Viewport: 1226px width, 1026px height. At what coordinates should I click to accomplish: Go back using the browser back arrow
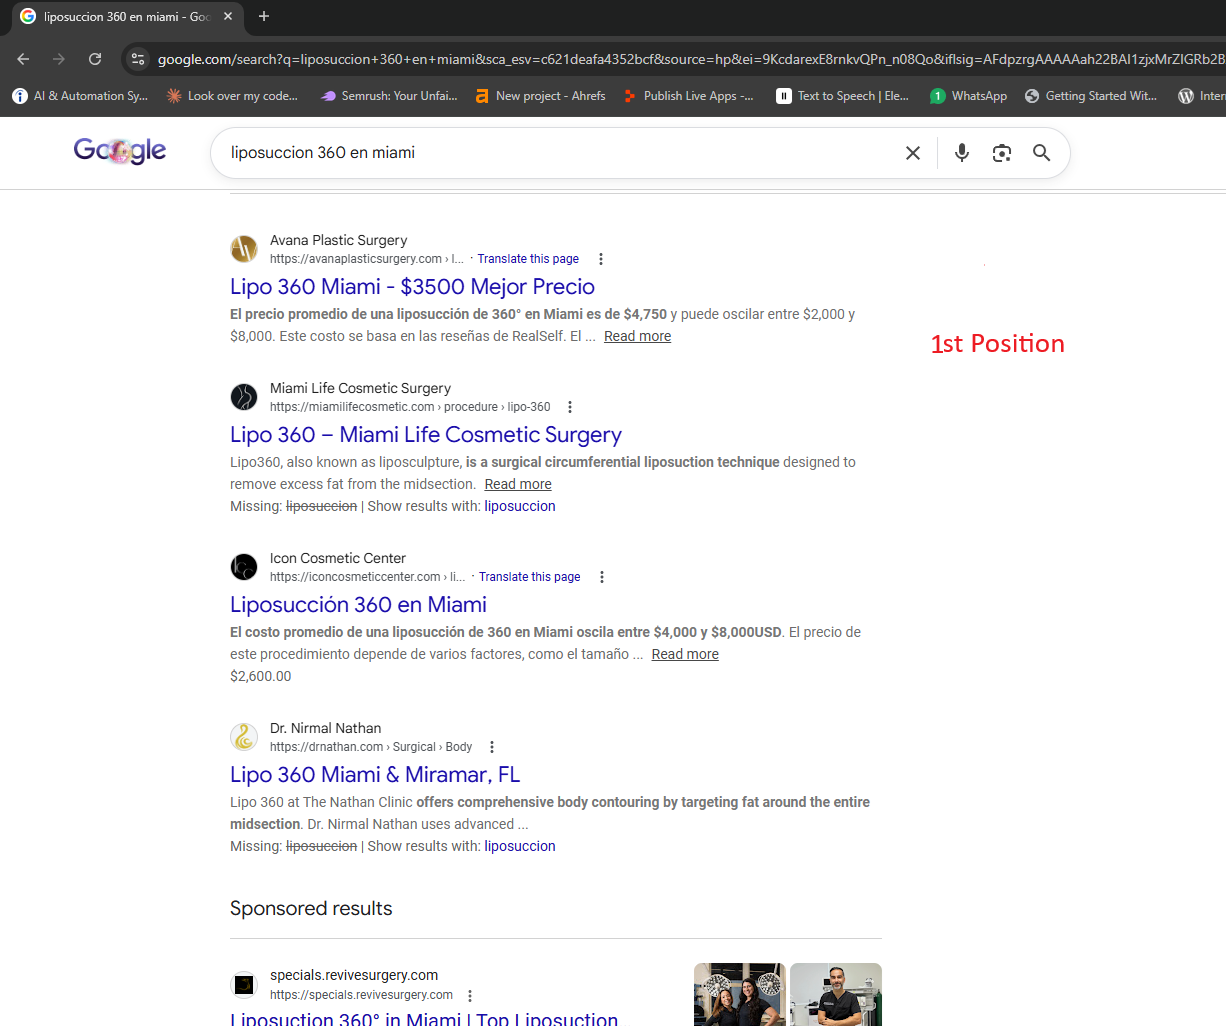23,59
